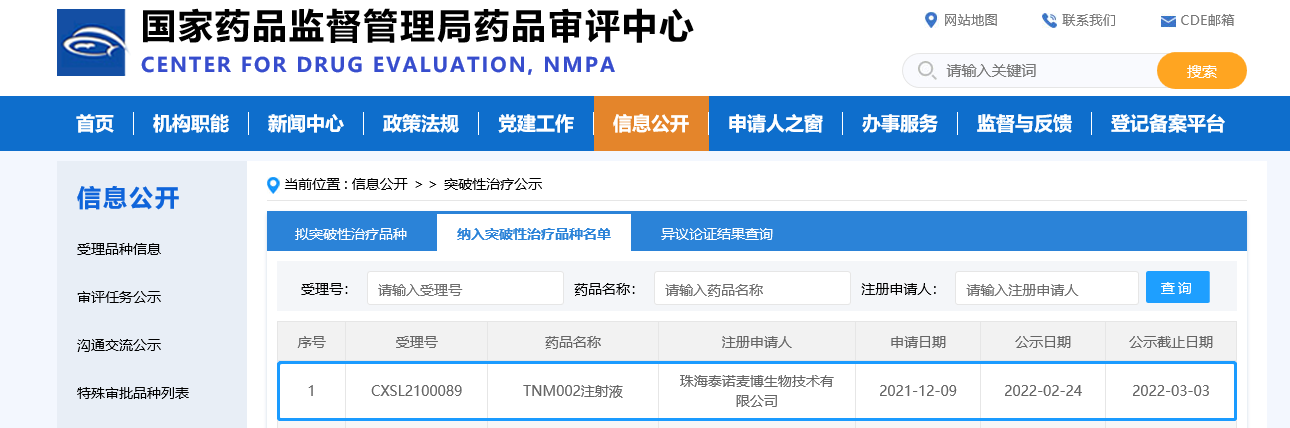Click the site map pin icon
1290x428 pixels.
pyautogui.click(x=930, y=20)
